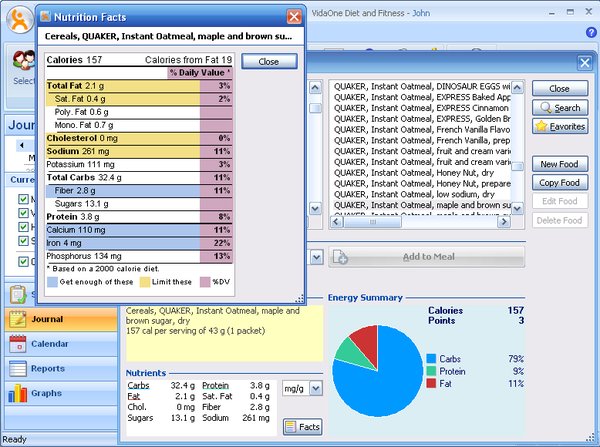Viewport: 600px width, 447px height.
Task: Open the dropdown left of Add to Meal
Action: click(x=316, y=257)
